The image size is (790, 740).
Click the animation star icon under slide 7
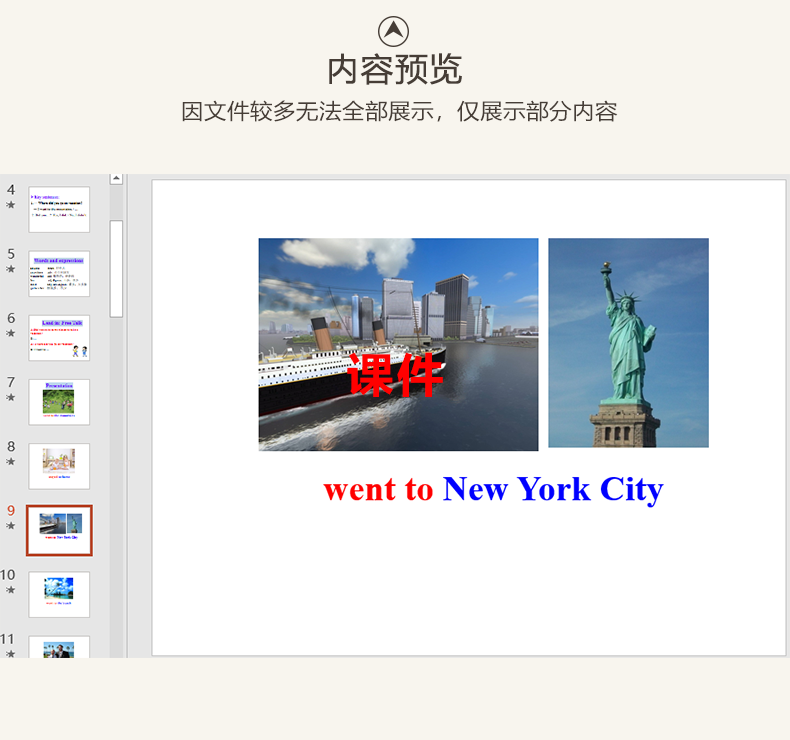[11, 397]
